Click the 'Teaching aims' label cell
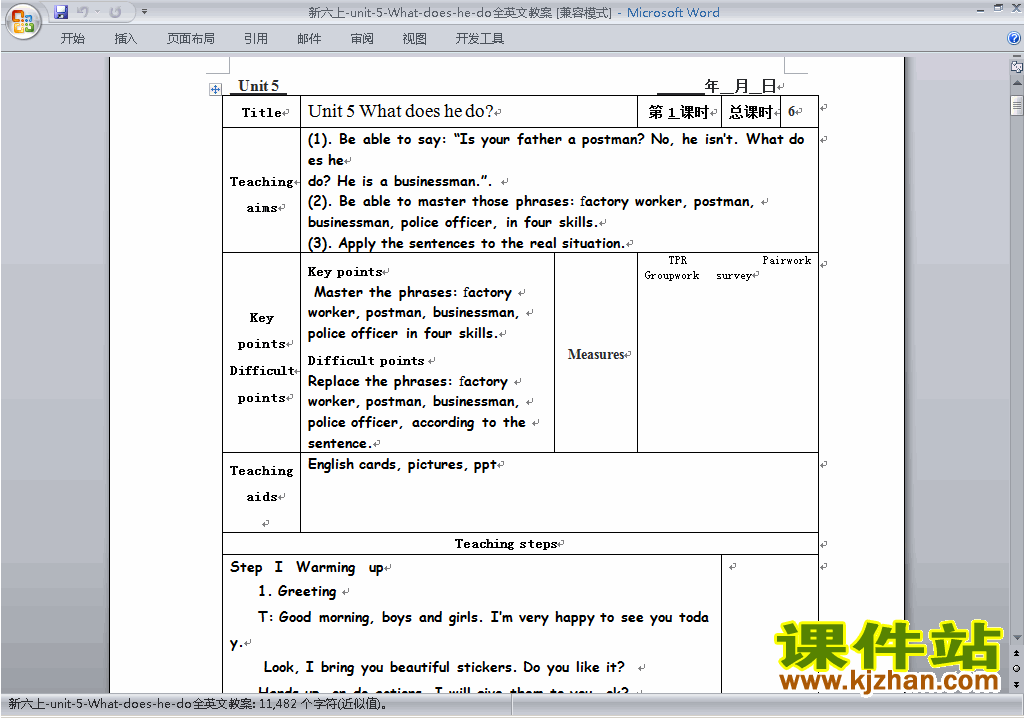 pos(261,190)
